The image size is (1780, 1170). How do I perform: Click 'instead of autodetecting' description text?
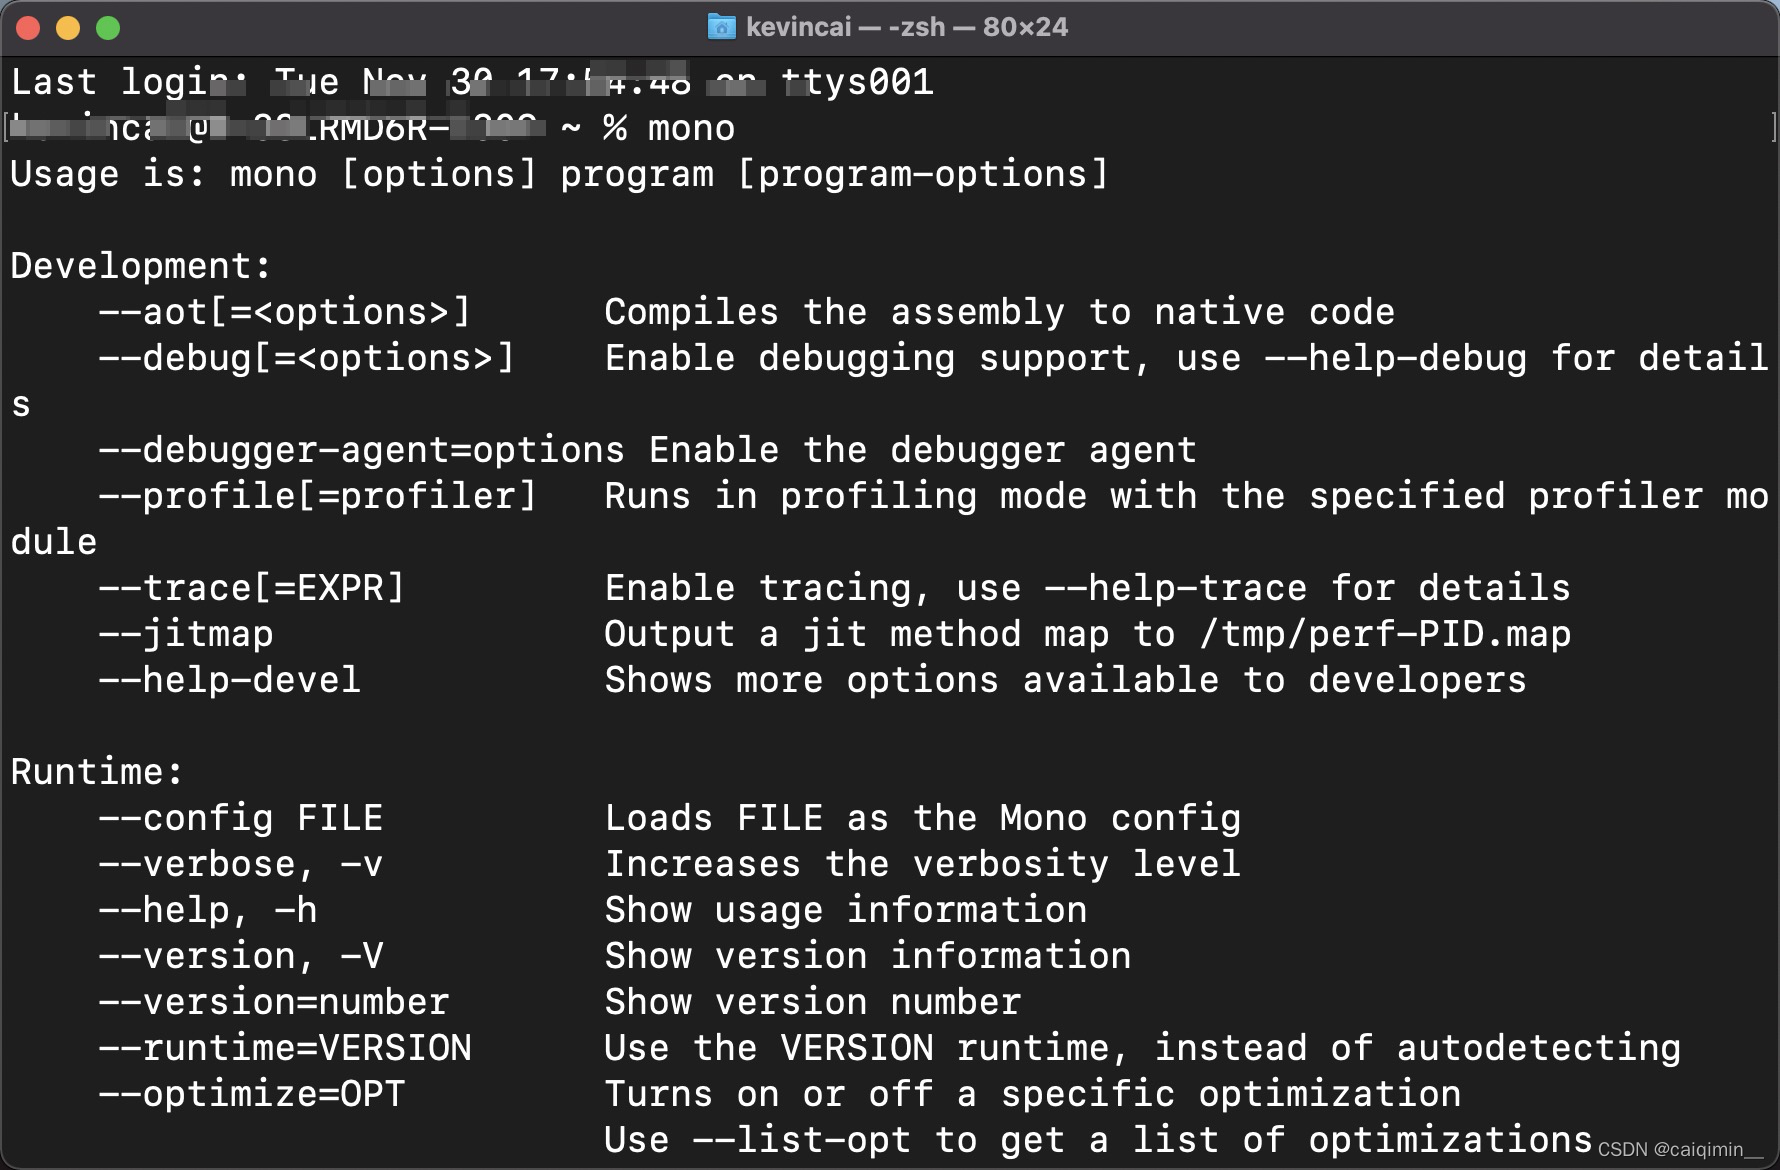1418,1049
